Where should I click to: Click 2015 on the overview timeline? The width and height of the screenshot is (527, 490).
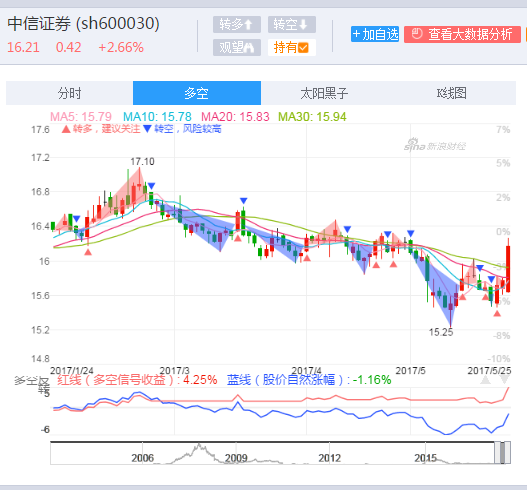coord(425,458)
